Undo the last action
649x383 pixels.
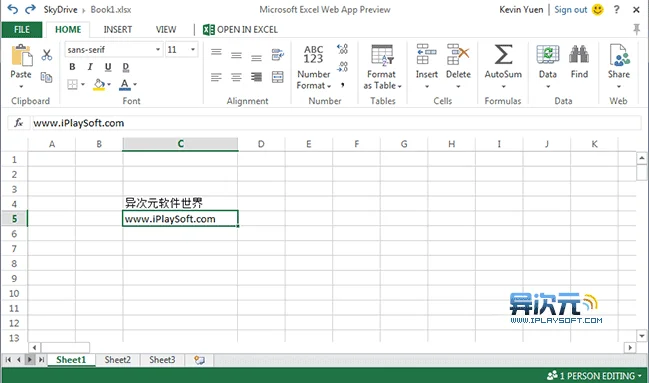pos(12,9)
